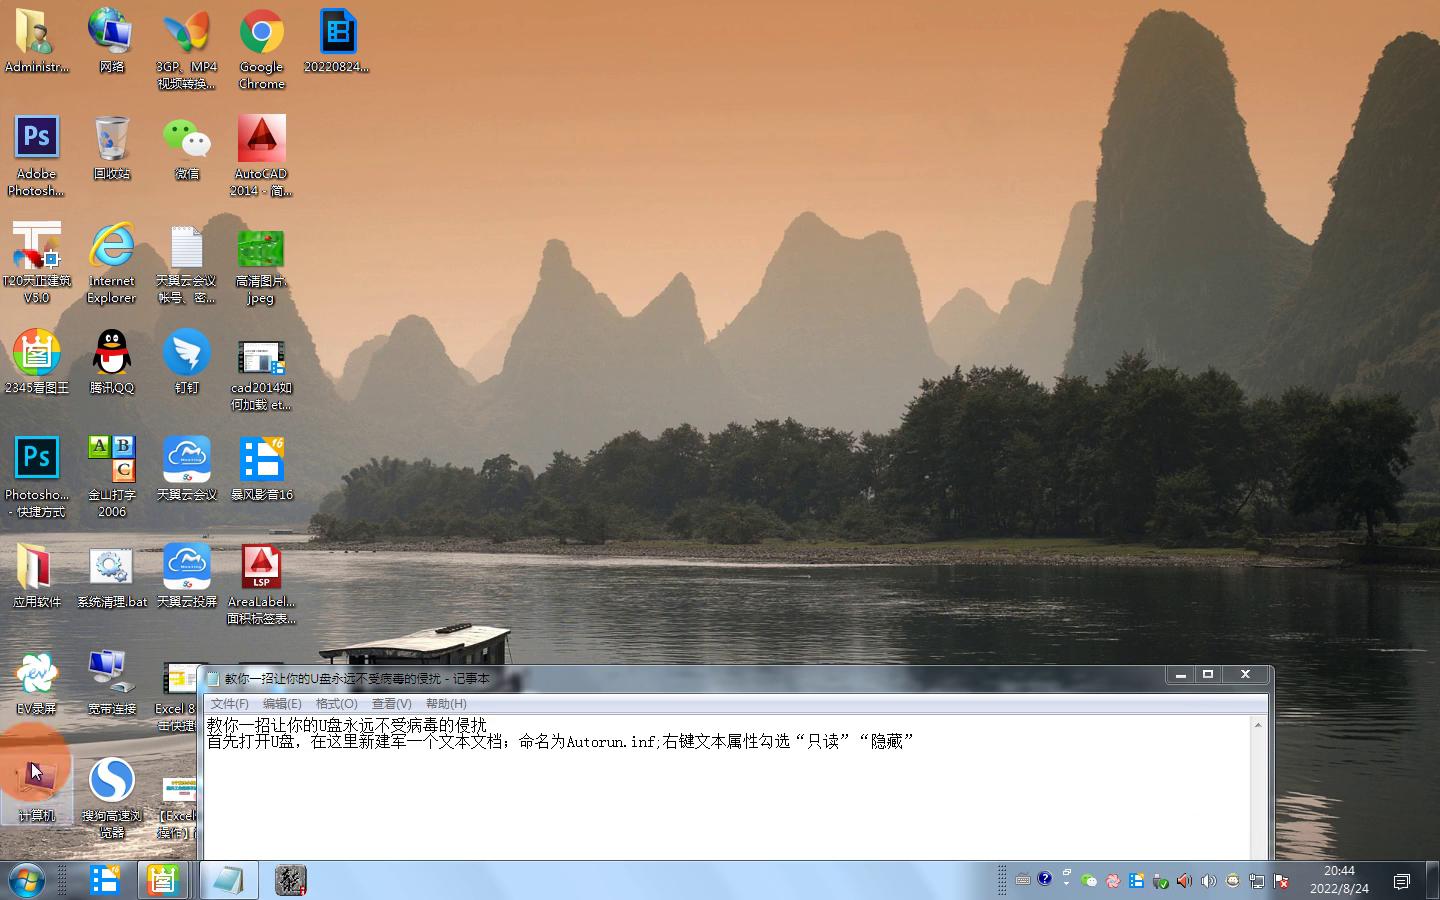1440x900 pixels.
Task: Select the Internet Explorer desktop icon
Action: tap(111, 247)
